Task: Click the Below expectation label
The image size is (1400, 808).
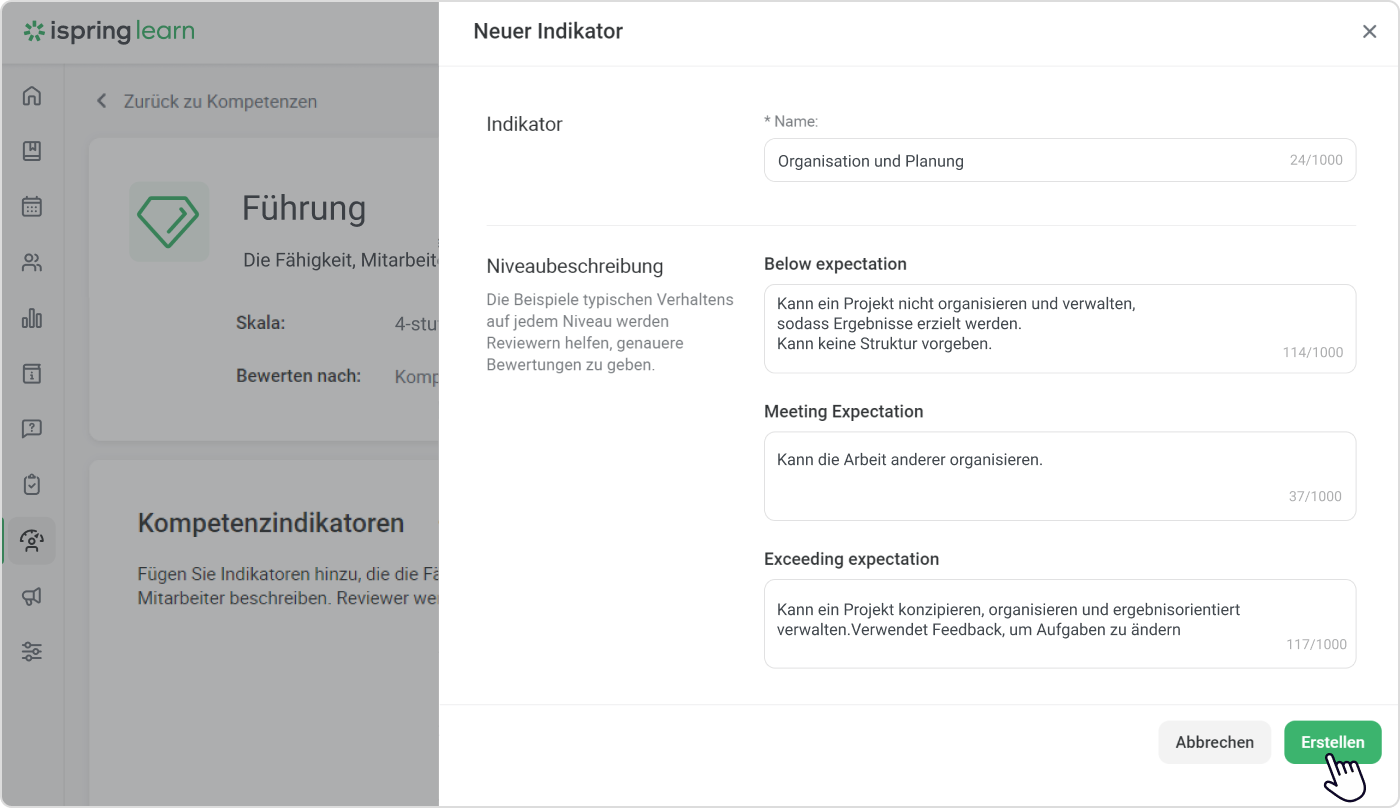Action: (x=835, y=264)
